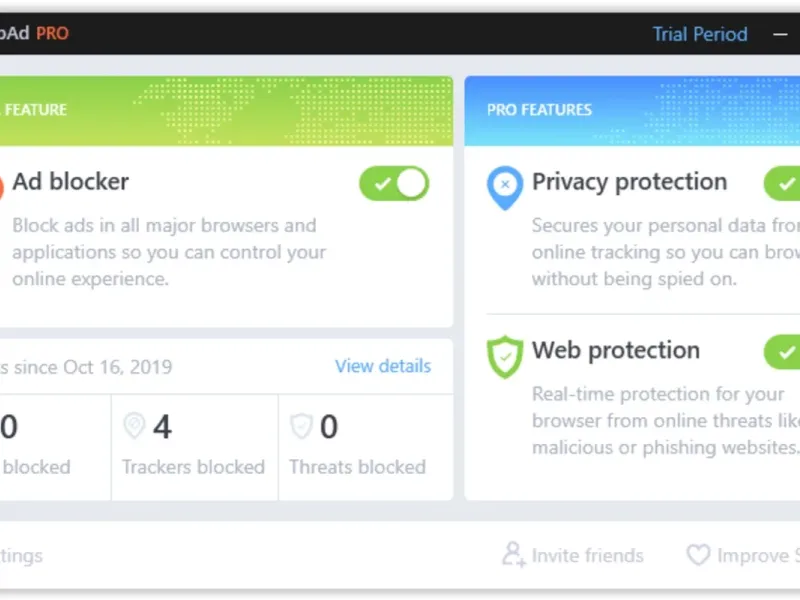The image size is (800, 600).
Task: Click the Threats blocked shield icon
Action: [301, 427]
